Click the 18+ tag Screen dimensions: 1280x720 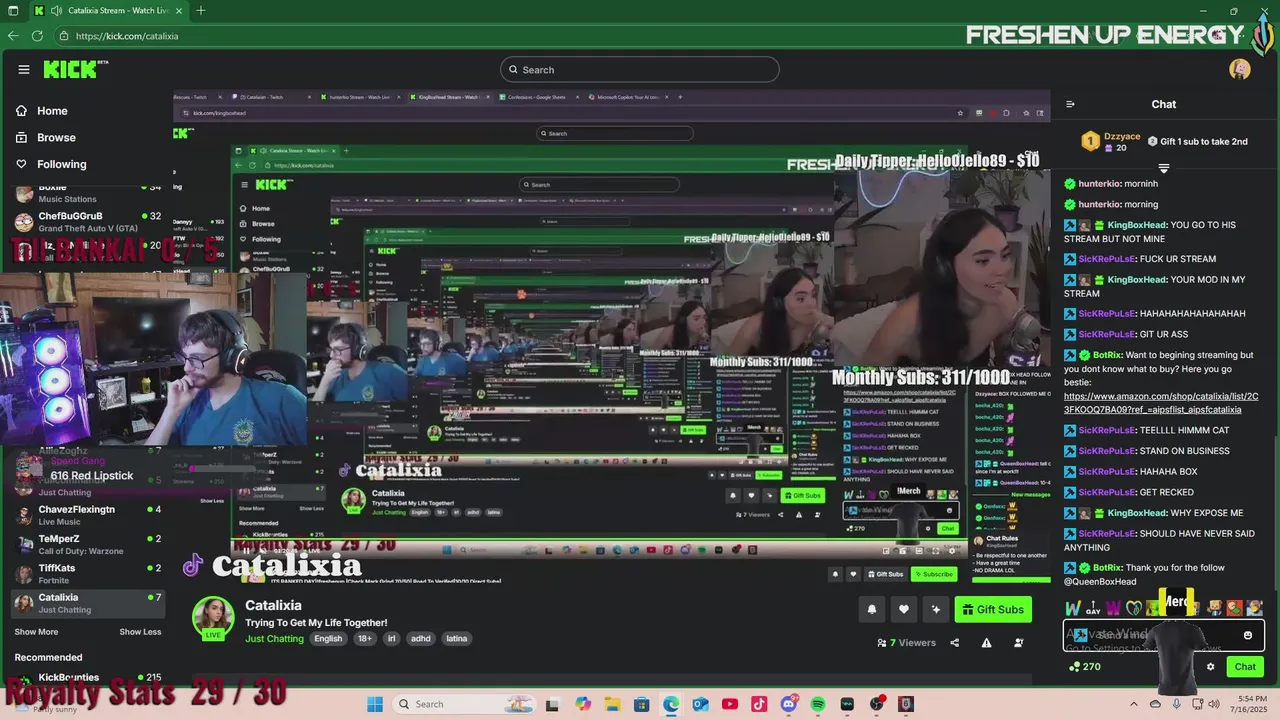click(365, 639)
